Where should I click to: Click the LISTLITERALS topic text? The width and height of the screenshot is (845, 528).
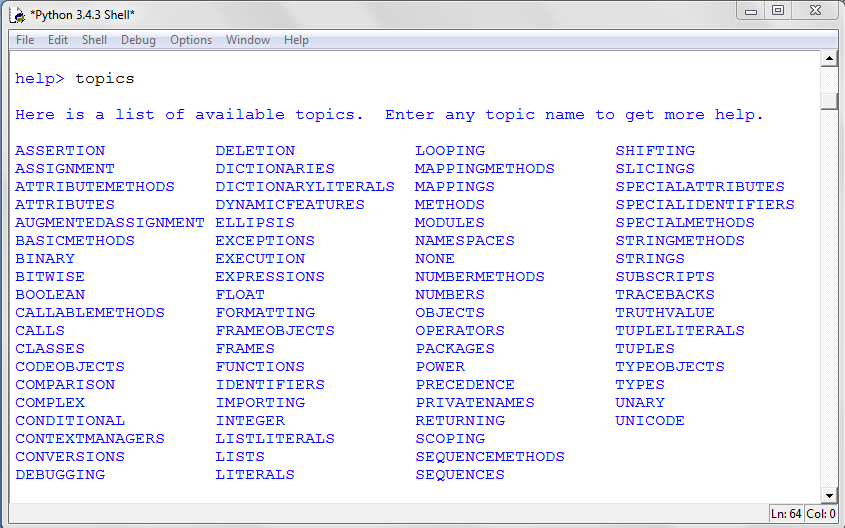pyautogui.click(x=275, y=439)
